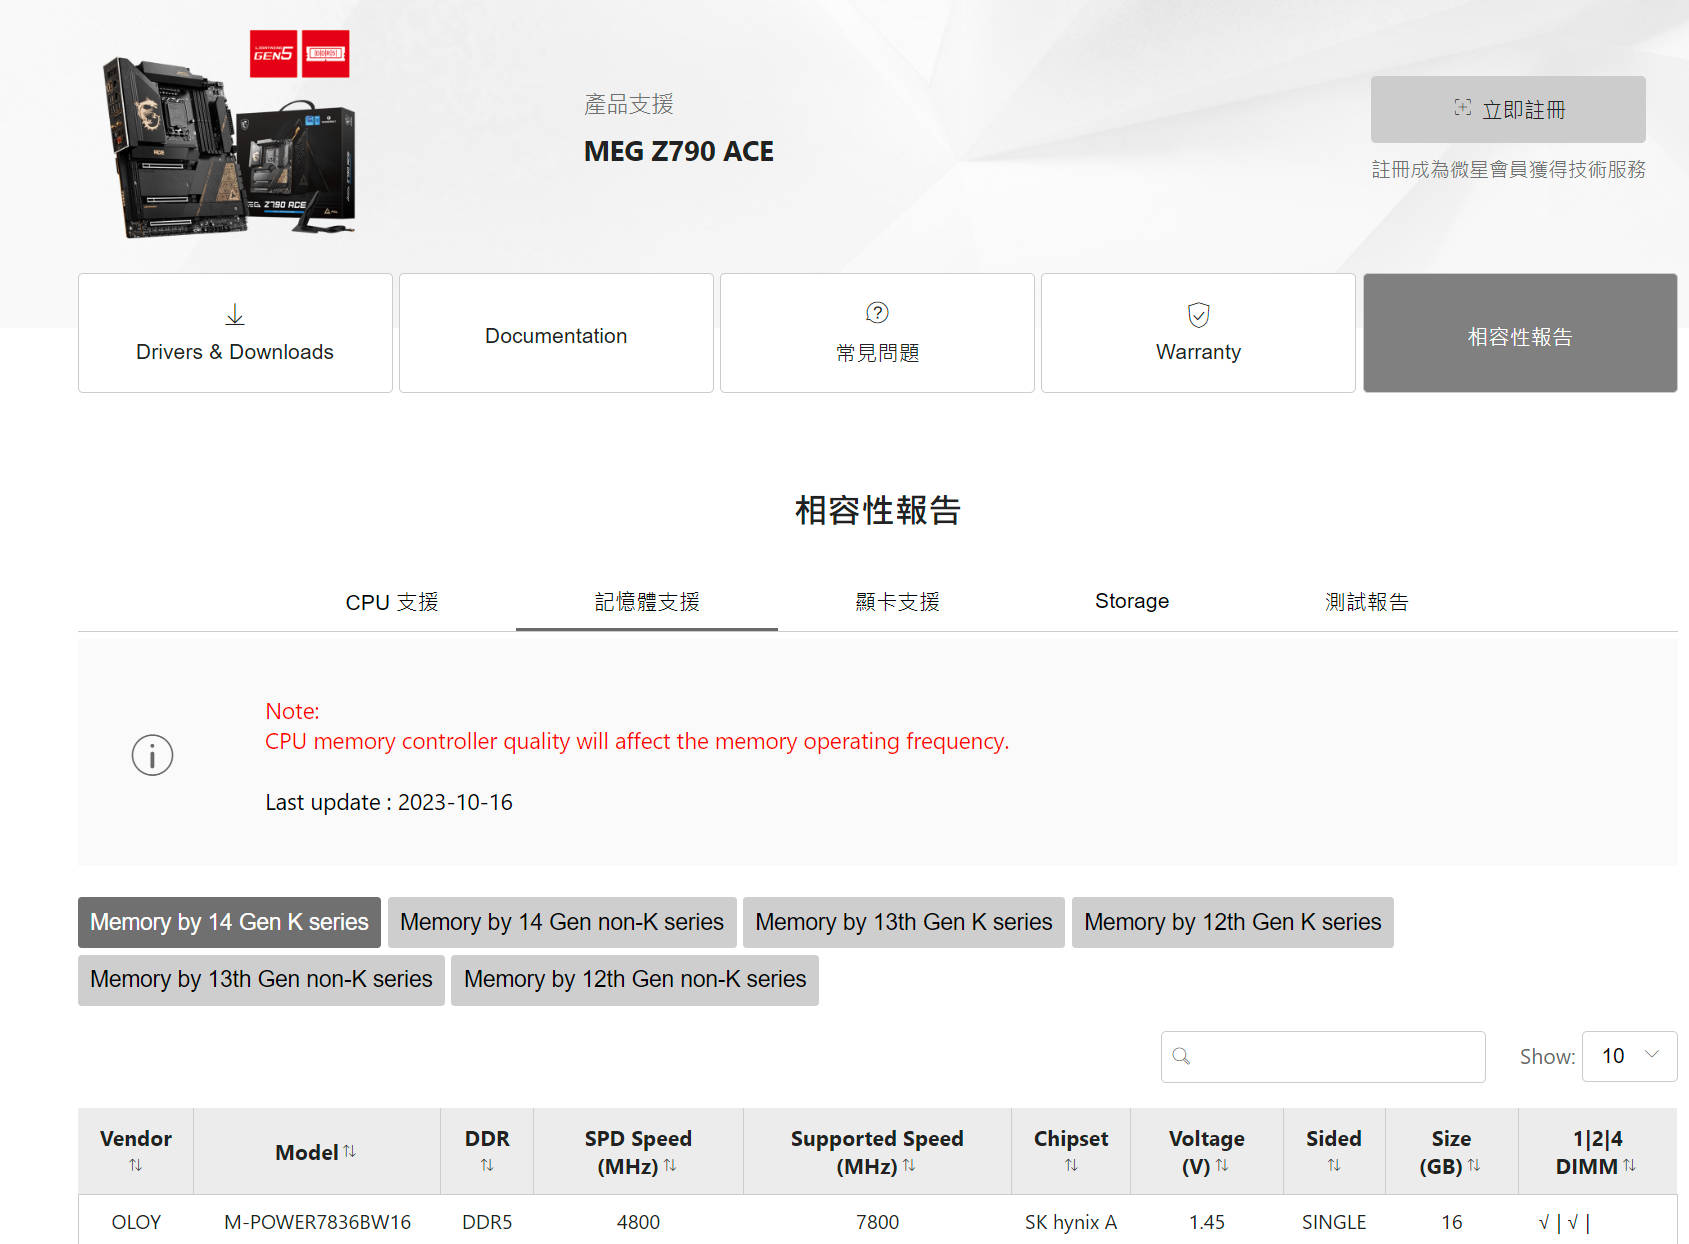The width and height of the screenshot is (1689, 1244).
Task: Click the DDR5 cell in OLOY row
Action: click(487, 1222)
